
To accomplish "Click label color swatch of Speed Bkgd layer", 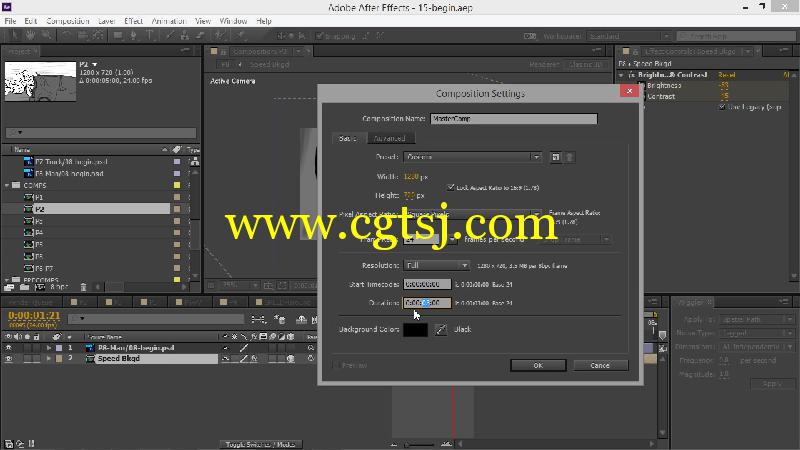I will click(59, 359).
